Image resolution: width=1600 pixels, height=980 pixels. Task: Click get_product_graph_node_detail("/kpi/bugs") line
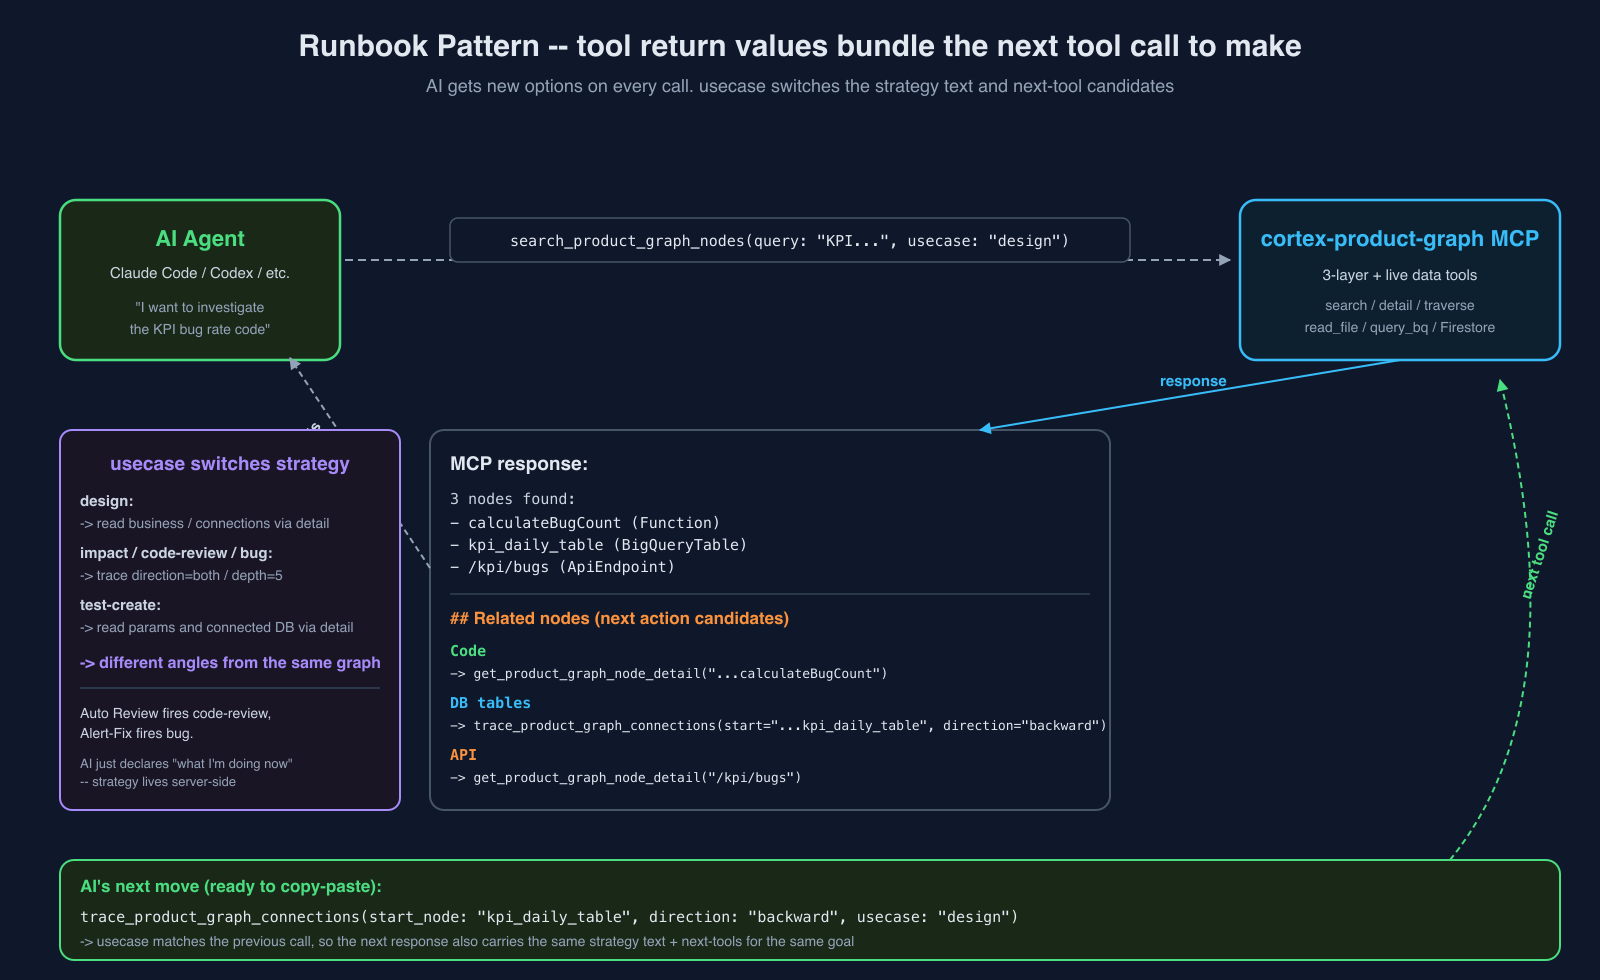point(626,778)
